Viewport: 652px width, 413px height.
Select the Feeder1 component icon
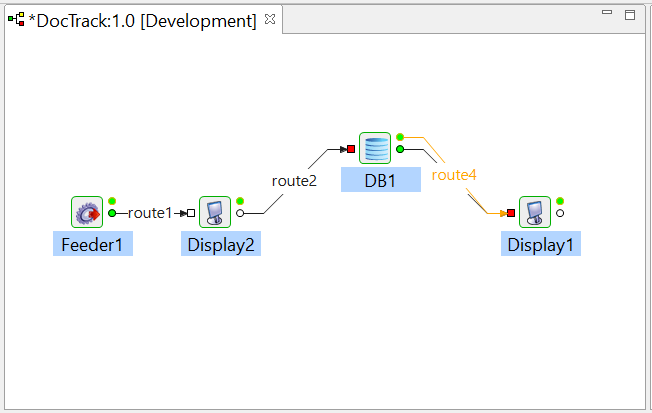click(87, 212)
